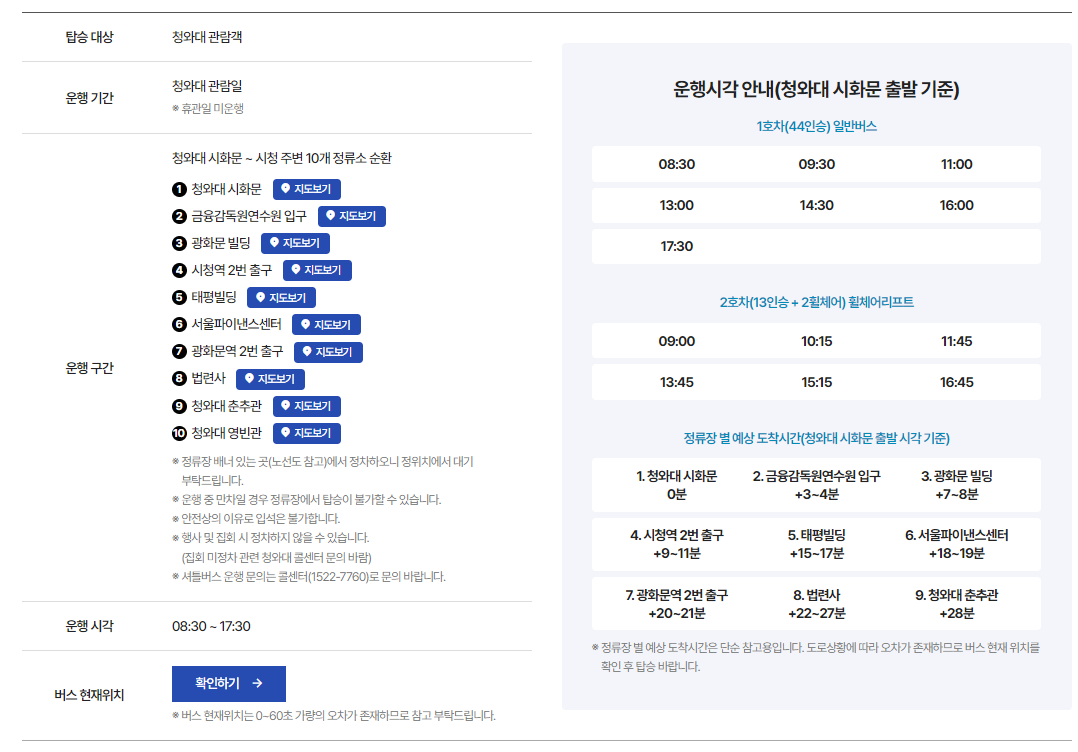
Task: Click number 3 badge for 광화문 빌딩
Action: point(179,243)
